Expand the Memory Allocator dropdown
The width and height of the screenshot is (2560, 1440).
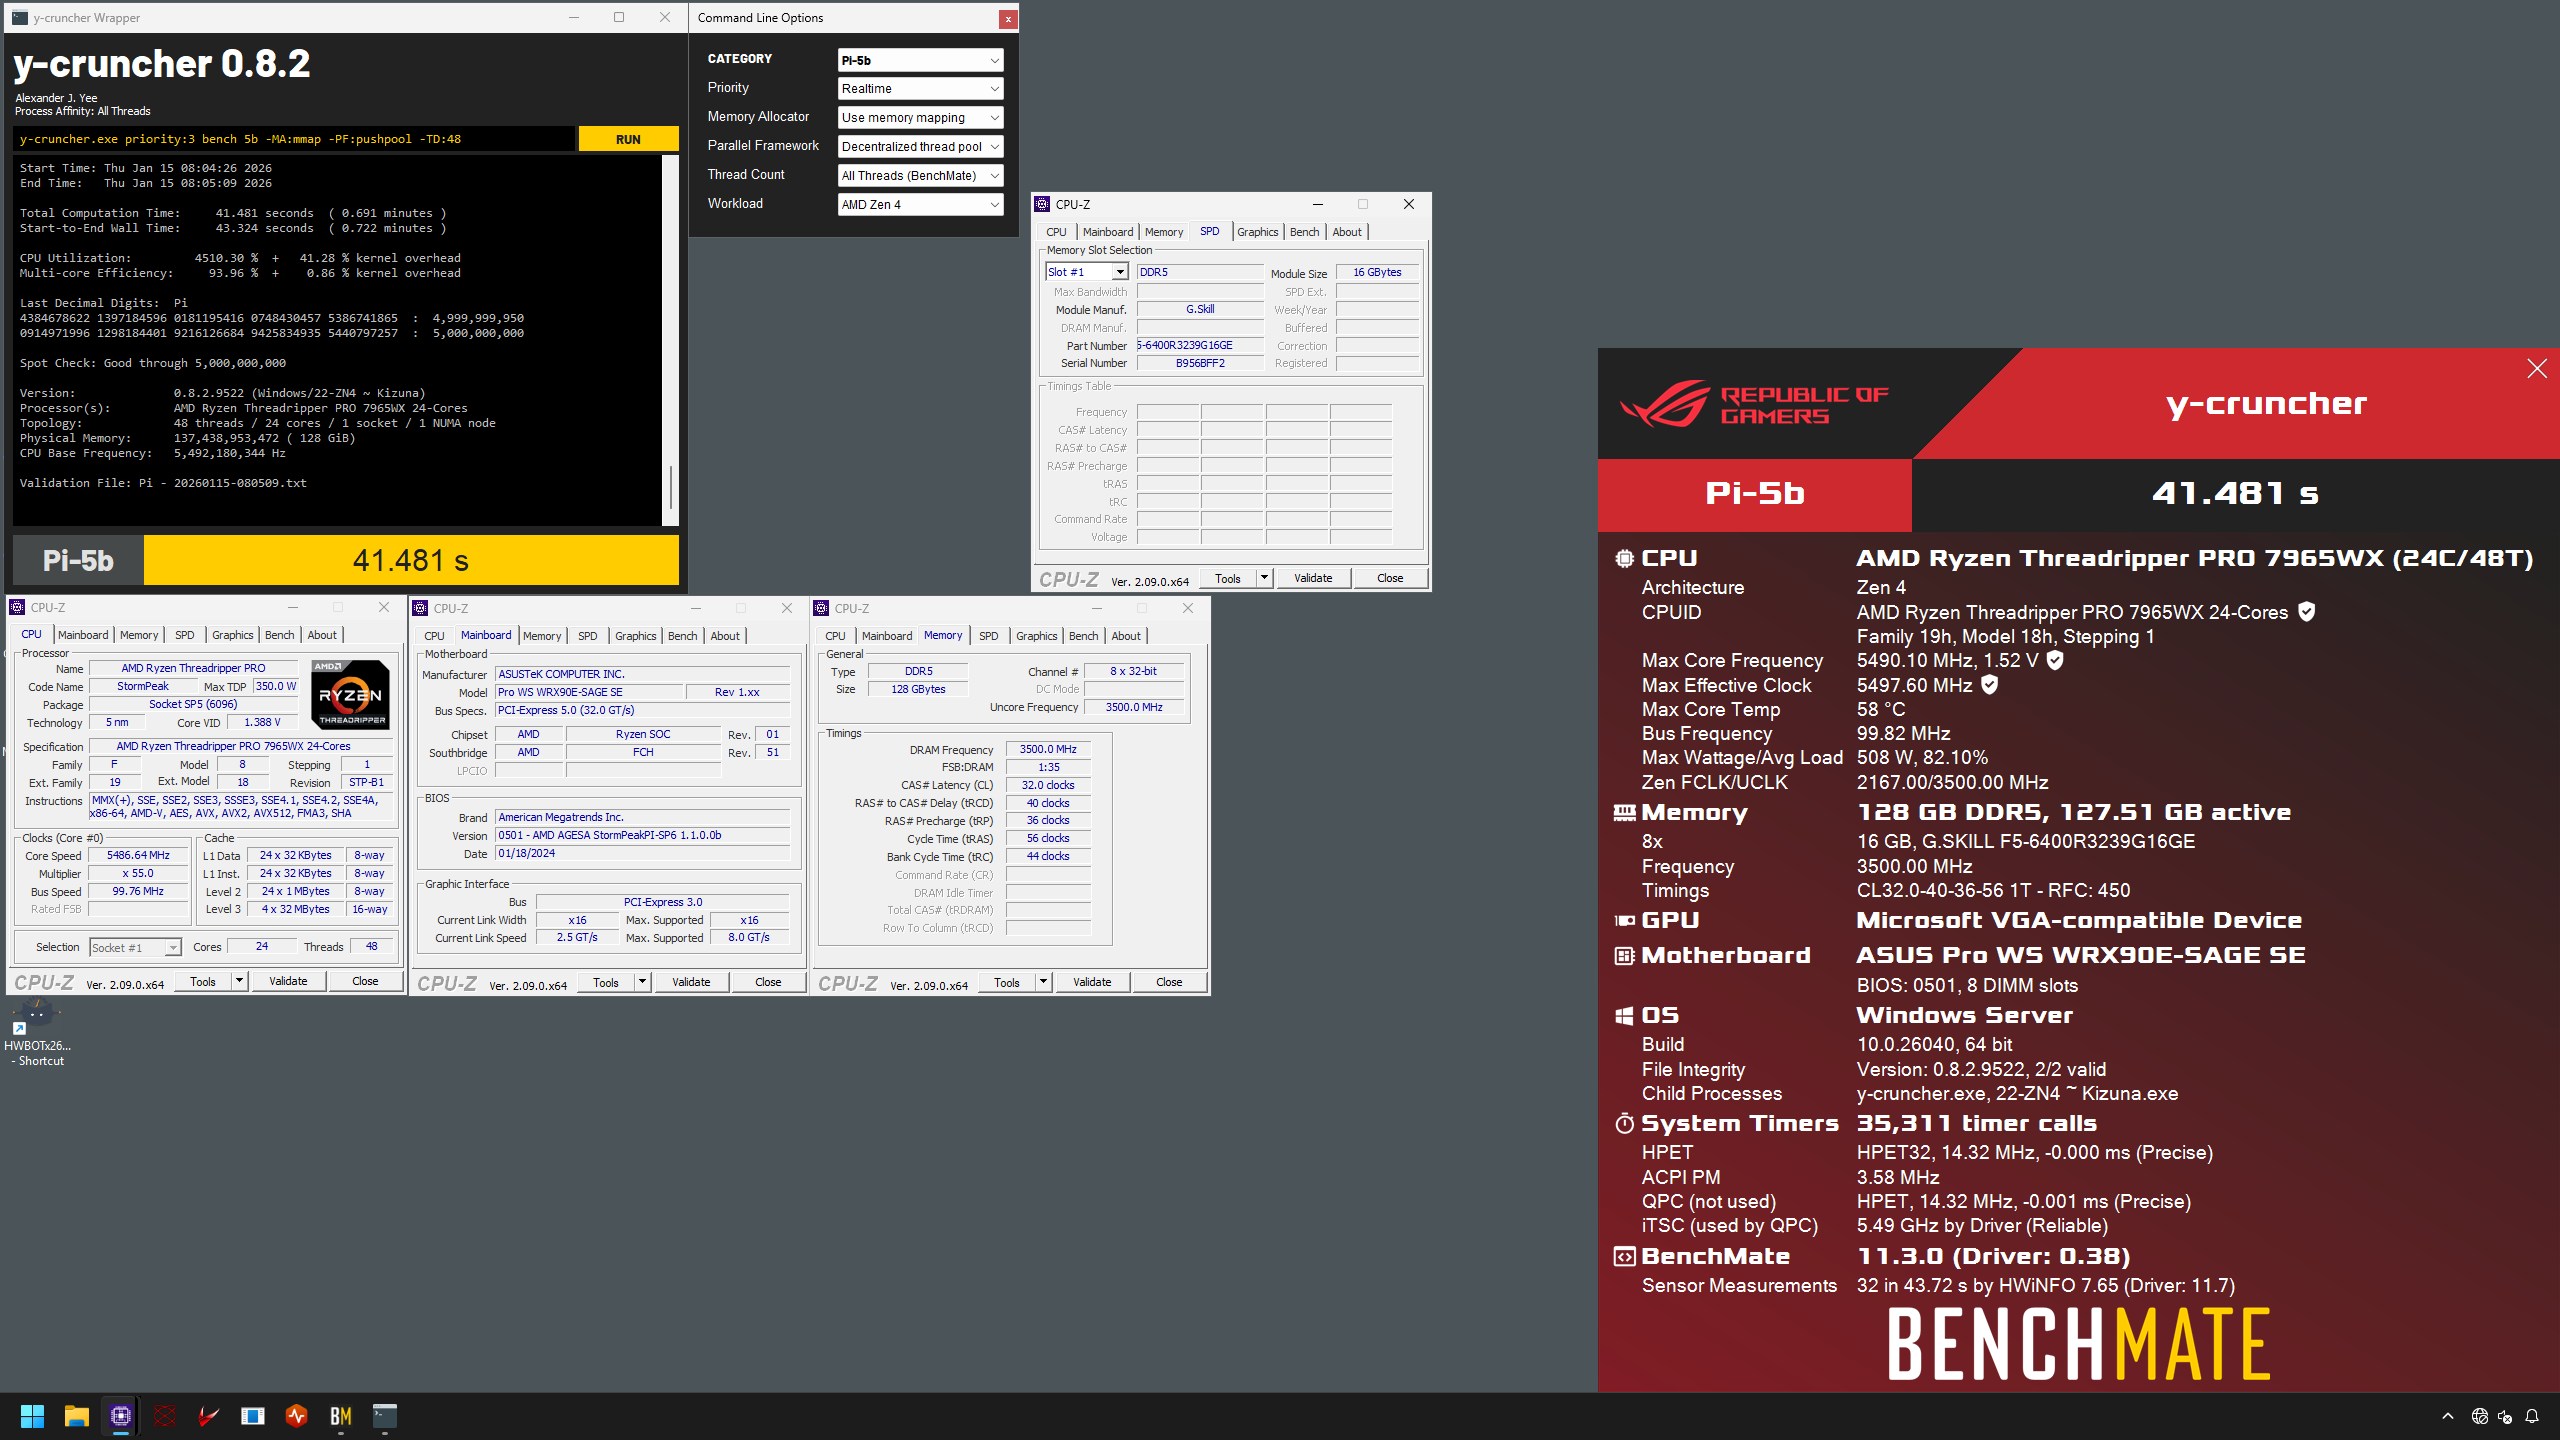(x=920, y=118)
